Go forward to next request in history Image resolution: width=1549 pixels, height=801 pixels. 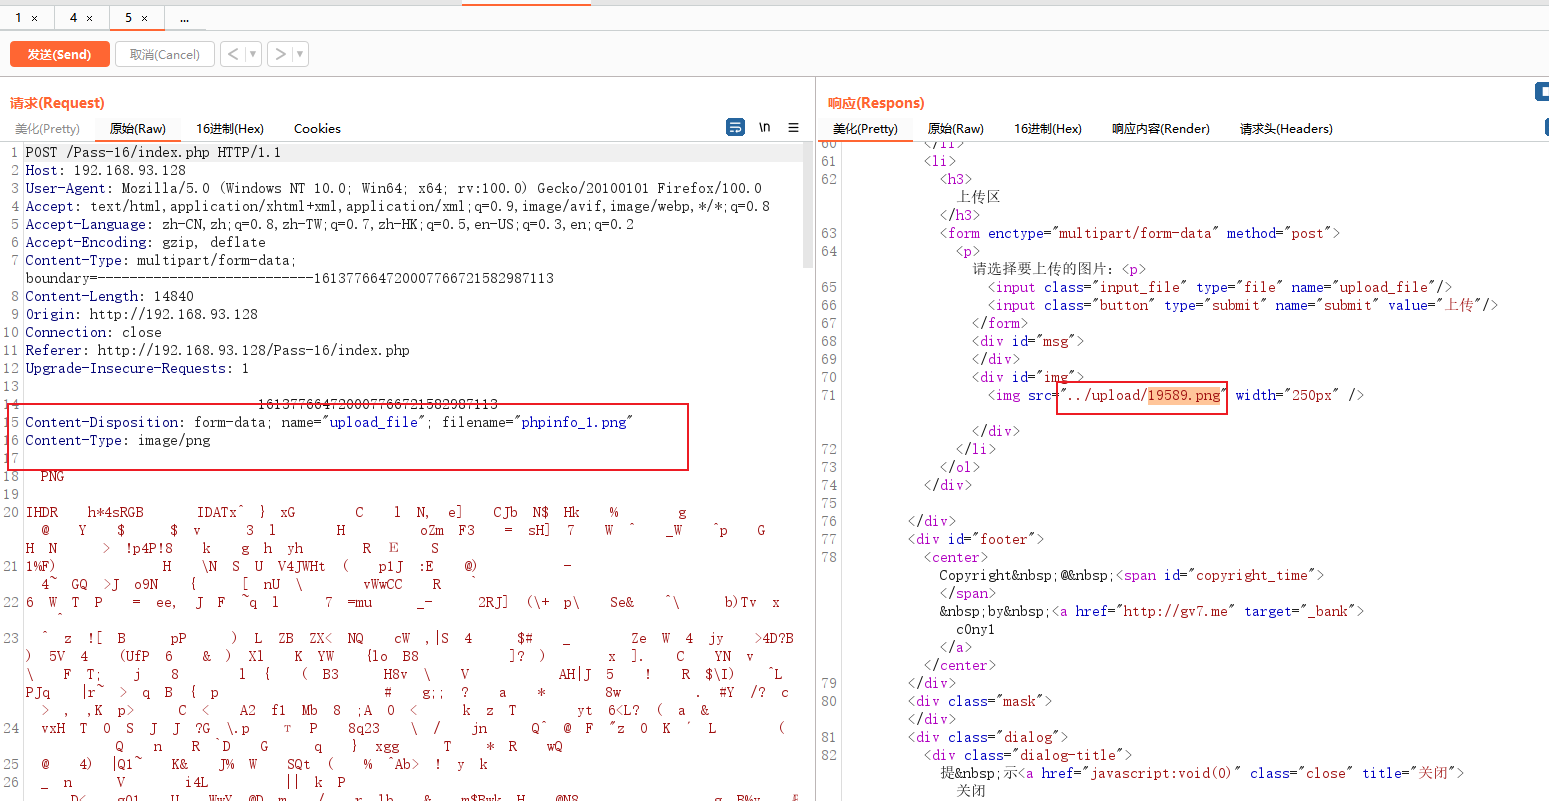(280, 54)
